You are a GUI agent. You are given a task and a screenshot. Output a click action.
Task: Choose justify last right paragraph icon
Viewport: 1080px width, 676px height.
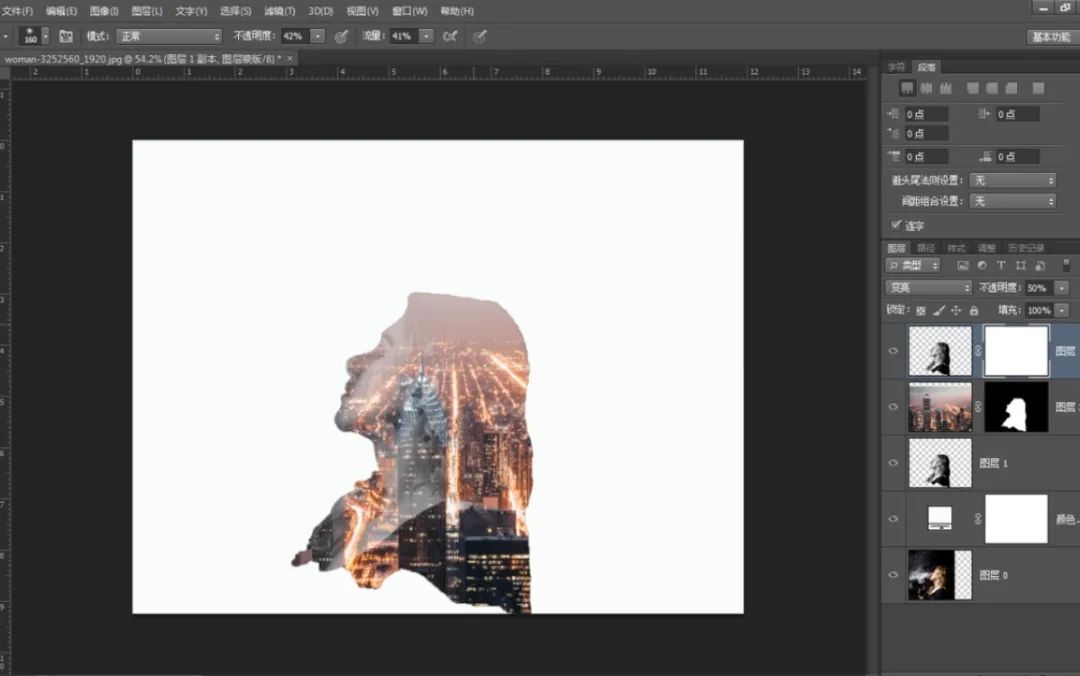coord(1011,88)
